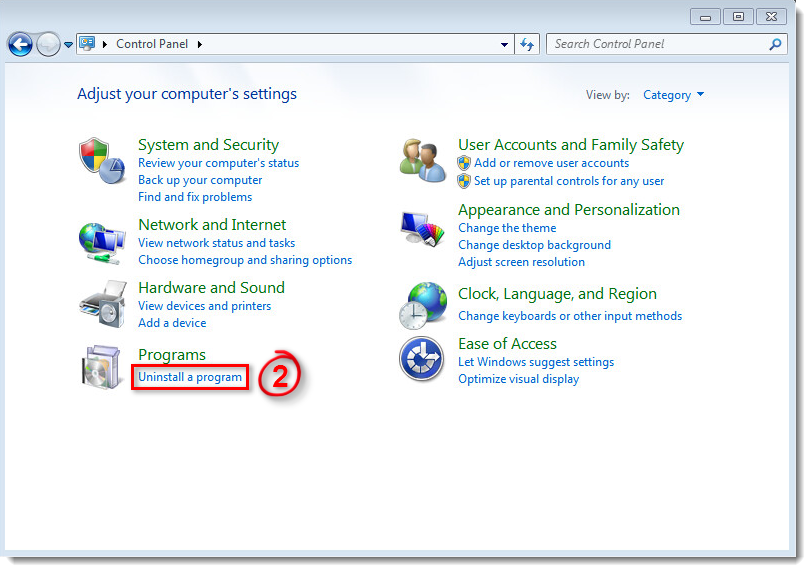Click the Ease of Access icon

pos(421,358)
